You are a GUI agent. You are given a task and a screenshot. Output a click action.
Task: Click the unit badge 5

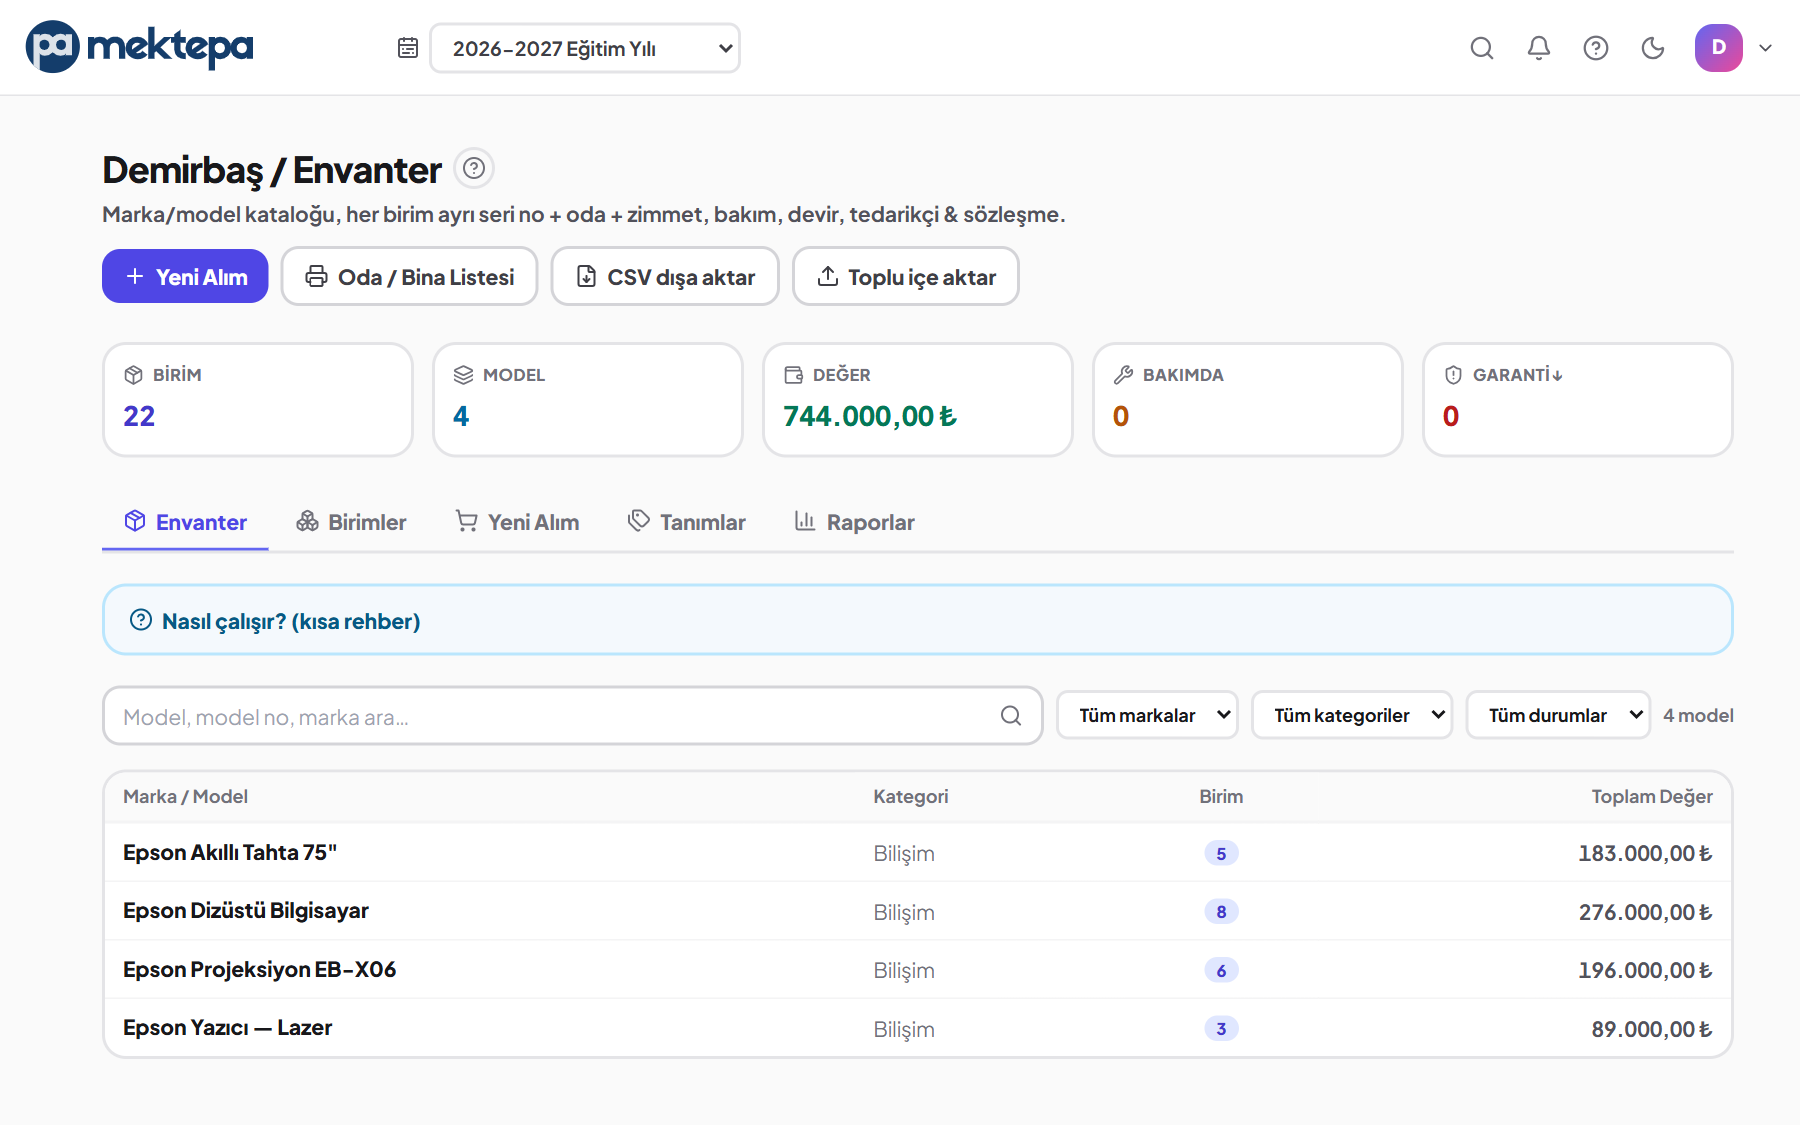tap(1221, 853)
